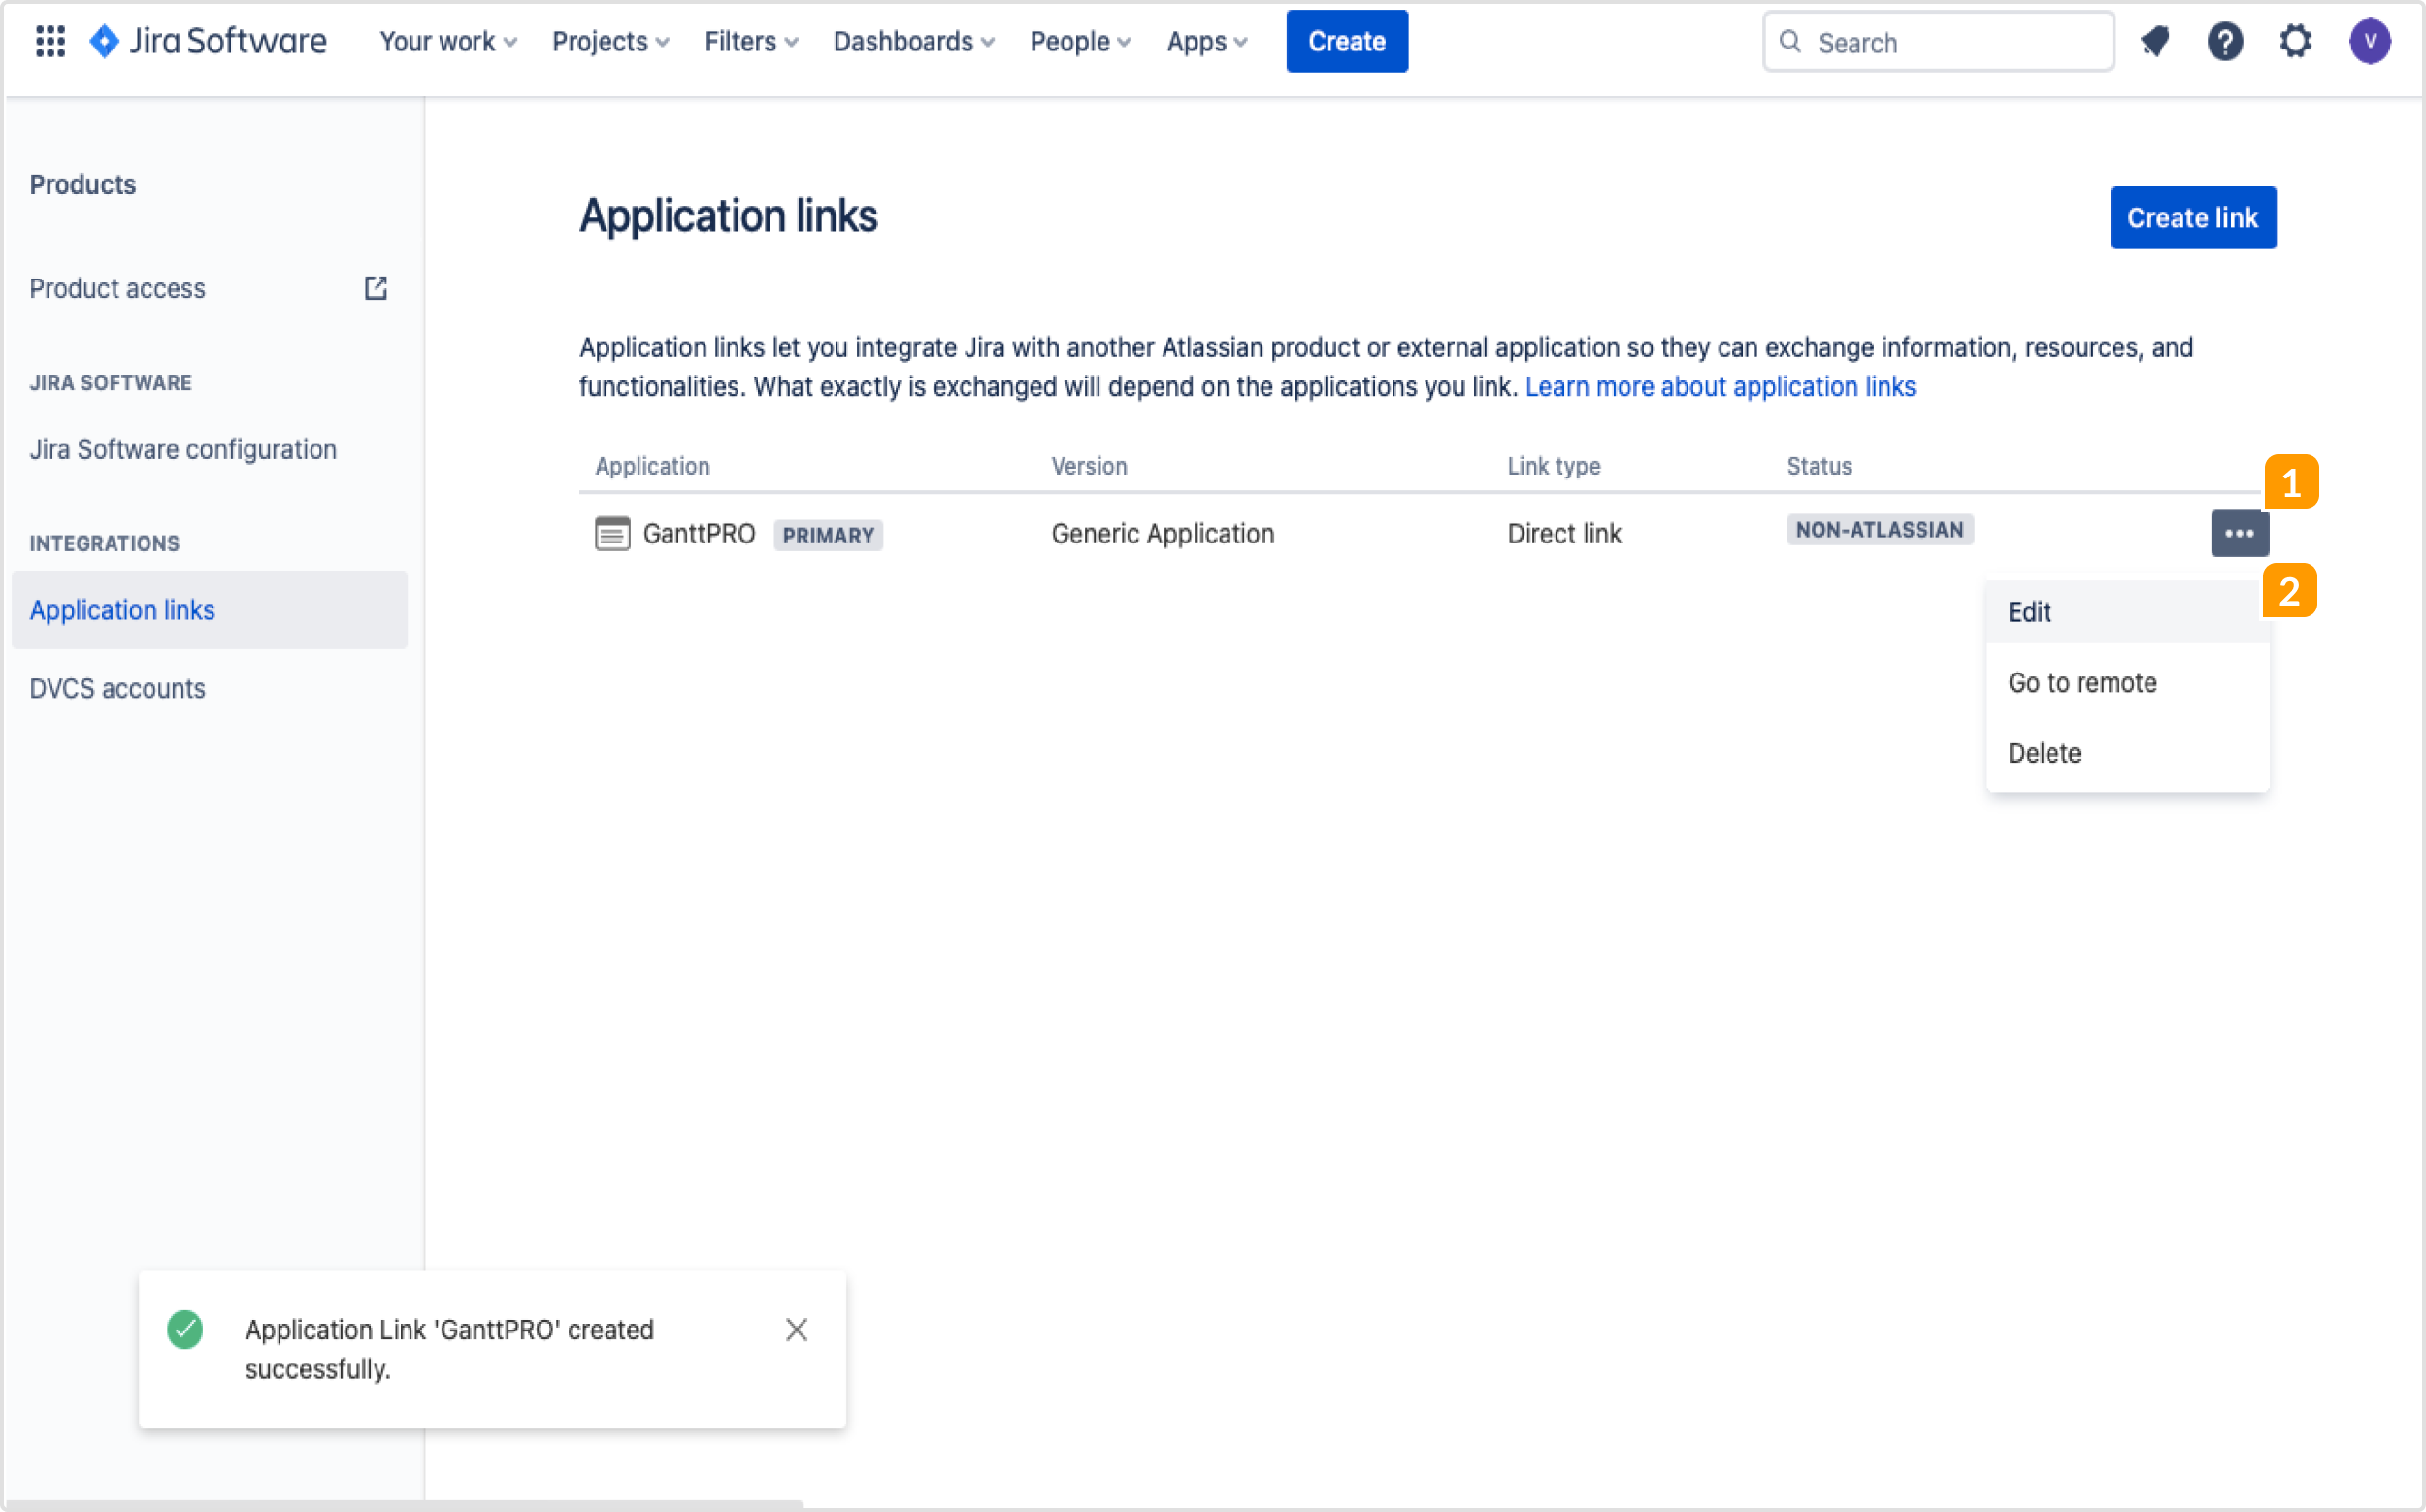Expand the Dashboards dropdown
Screen dimensions: 2426x1512
coord(912,41)
